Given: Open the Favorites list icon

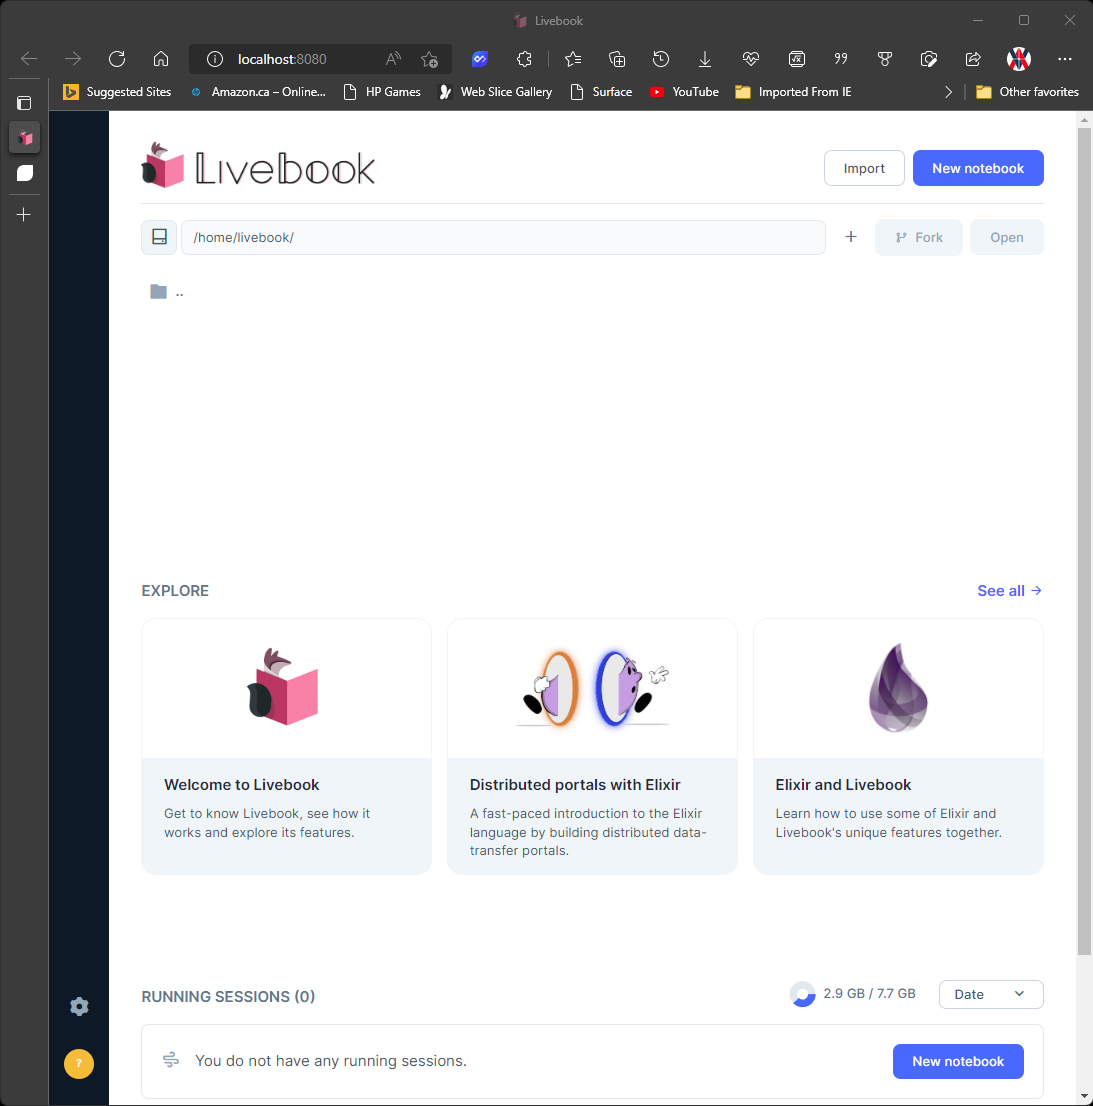Looking at the screenshot, I should 573,59.
